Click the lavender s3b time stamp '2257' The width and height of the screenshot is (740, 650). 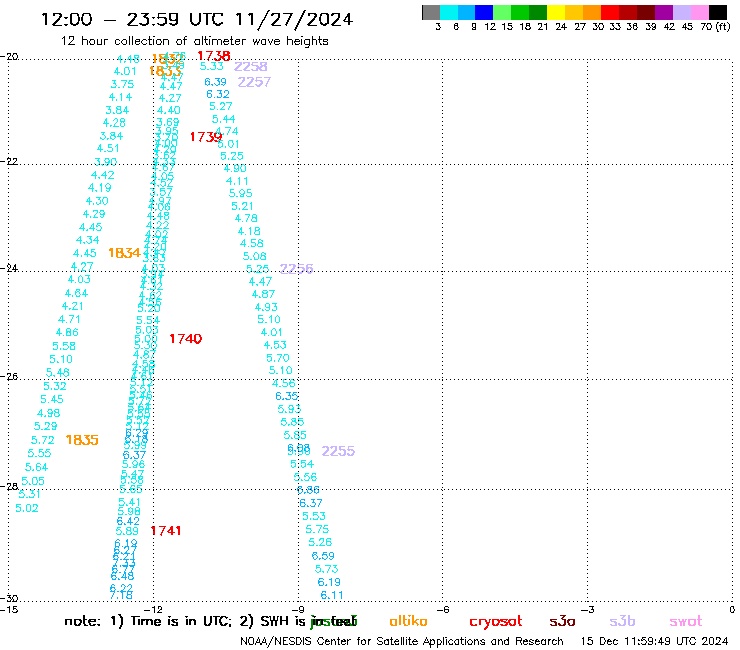click(x=254, y=82)
